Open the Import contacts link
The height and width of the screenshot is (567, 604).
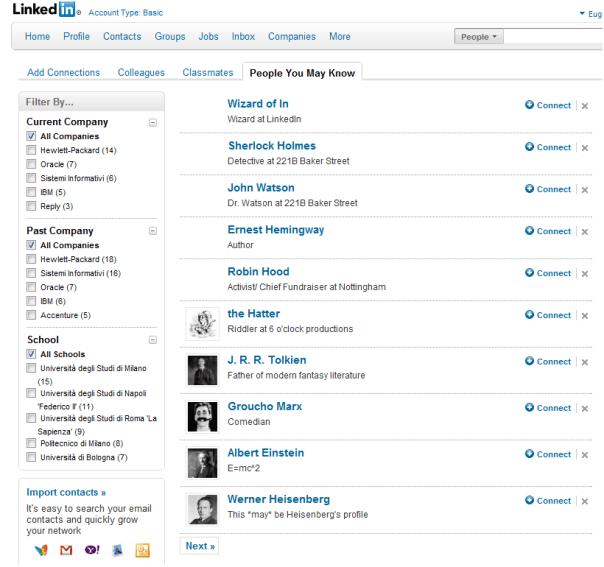click(x=66, y=492)
